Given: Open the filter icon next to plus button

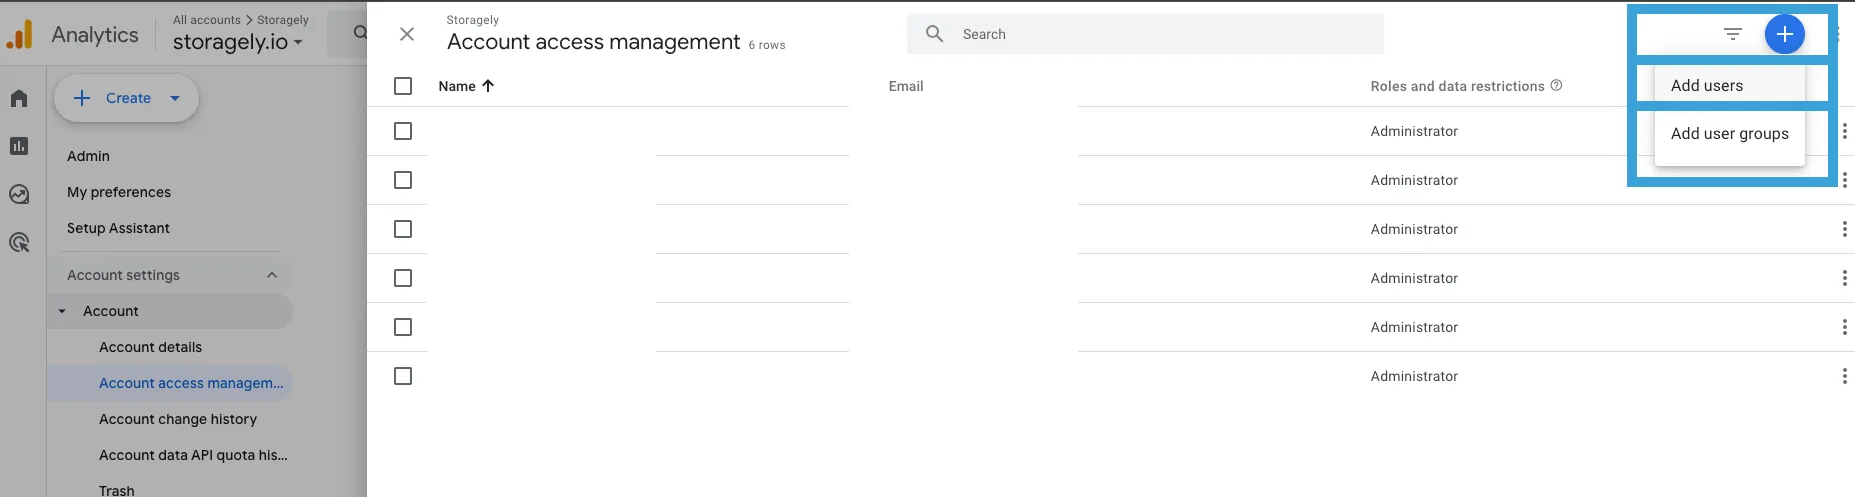Looking at the screenshot, I should point(1733,34).
